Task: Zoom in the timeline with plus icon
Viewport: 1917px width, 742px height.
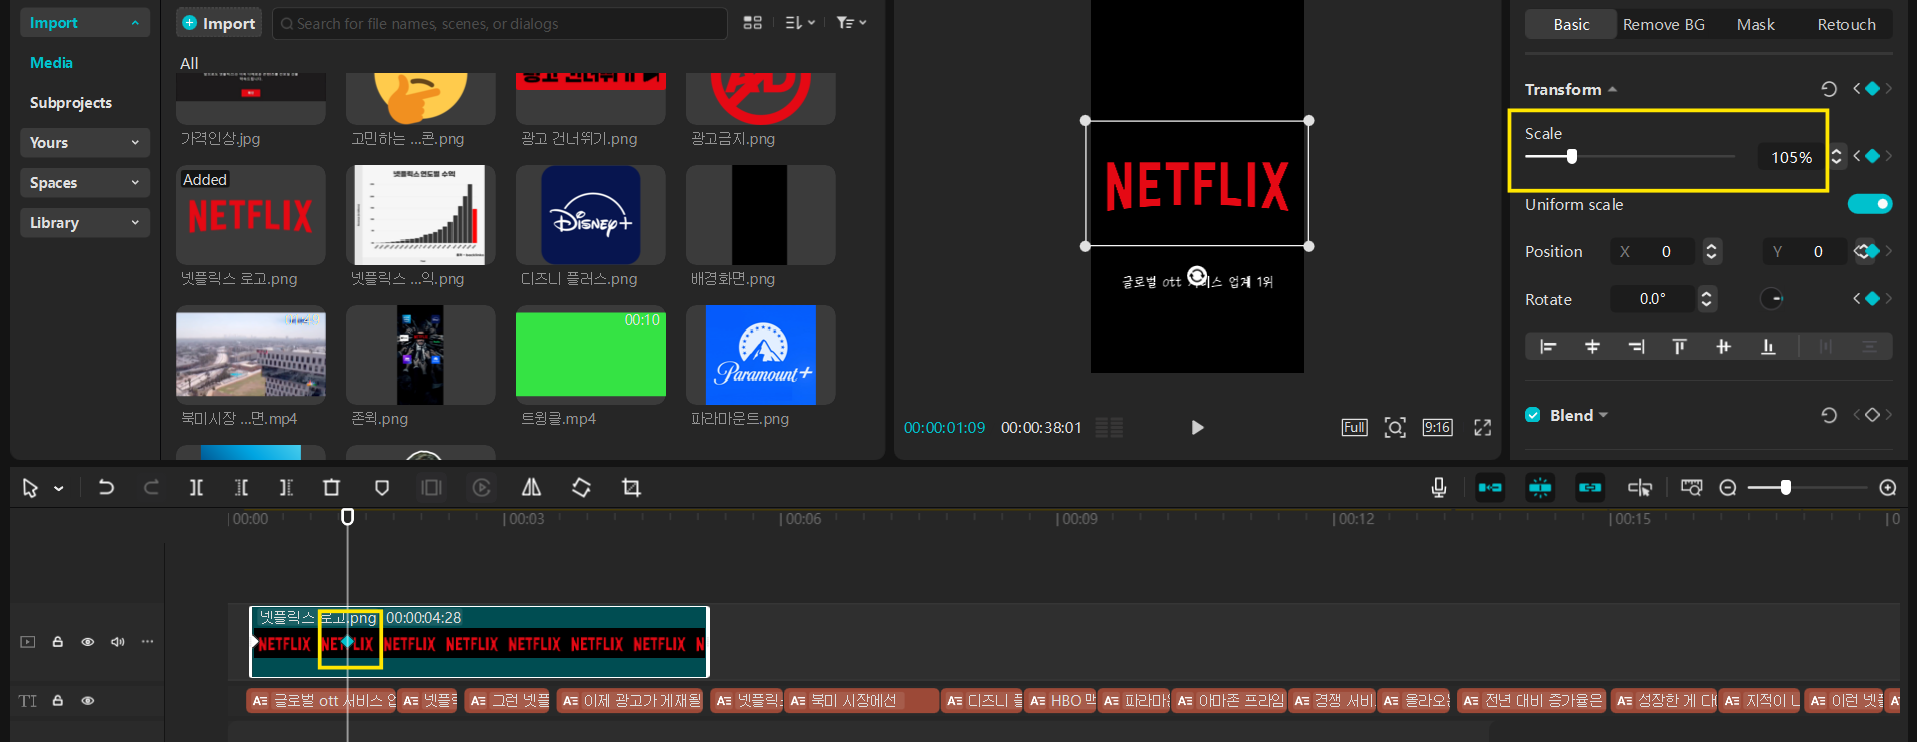Action: [1888, 487]
